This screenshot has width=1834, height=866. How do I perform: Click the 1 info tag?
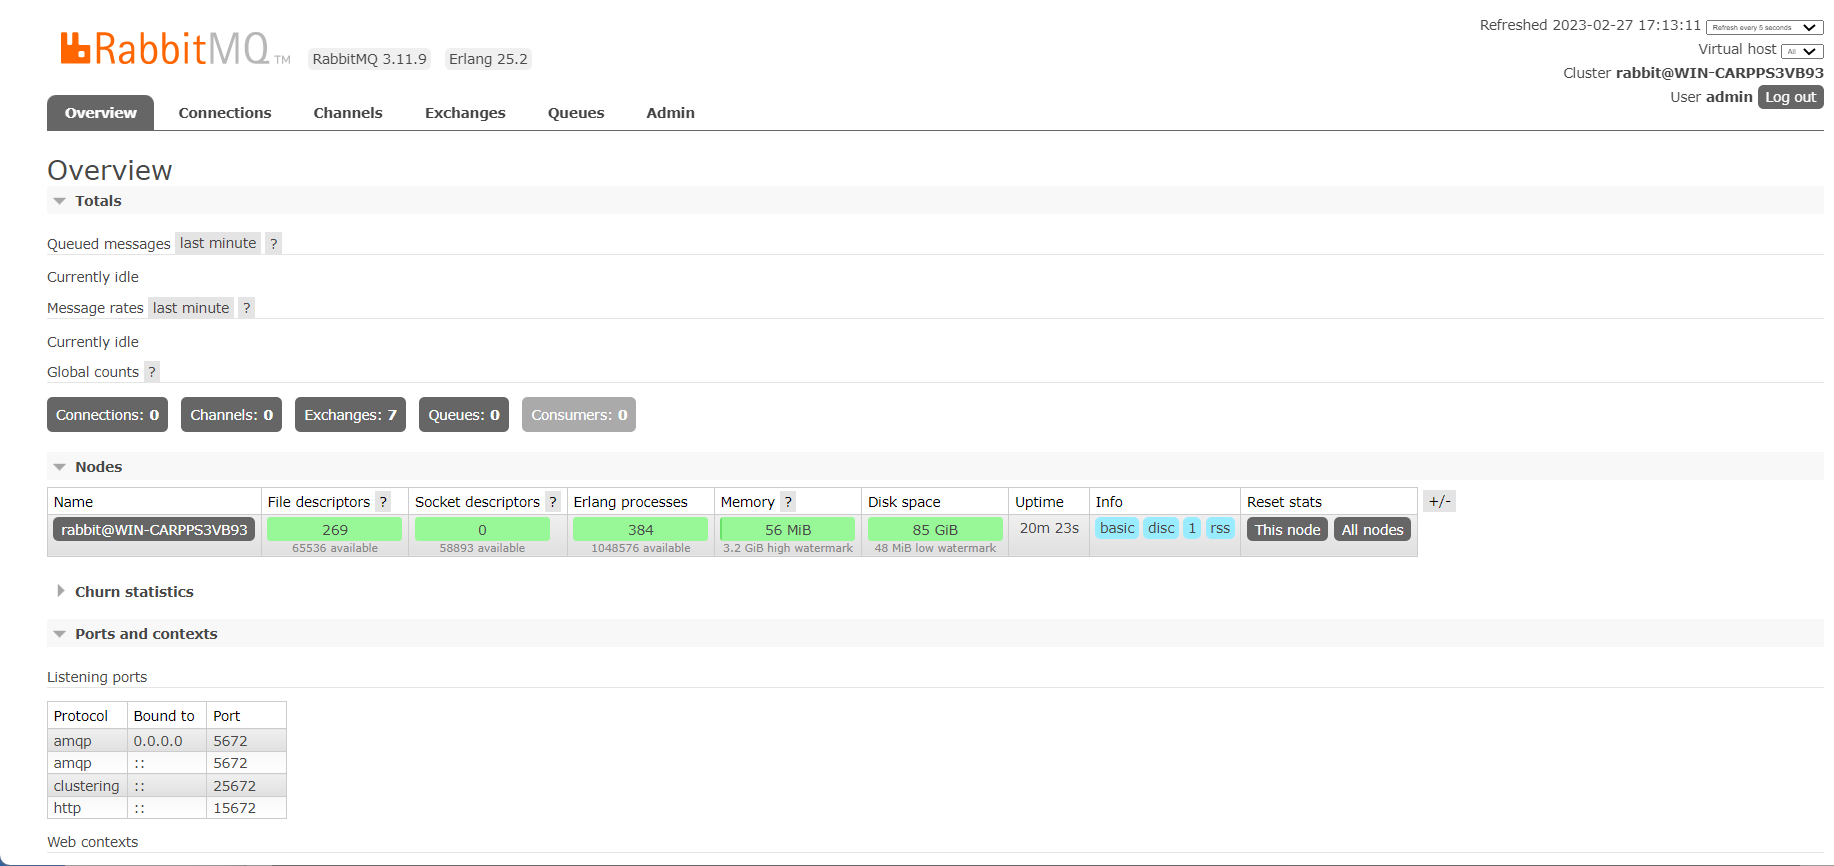click(x=1192, y=528)
